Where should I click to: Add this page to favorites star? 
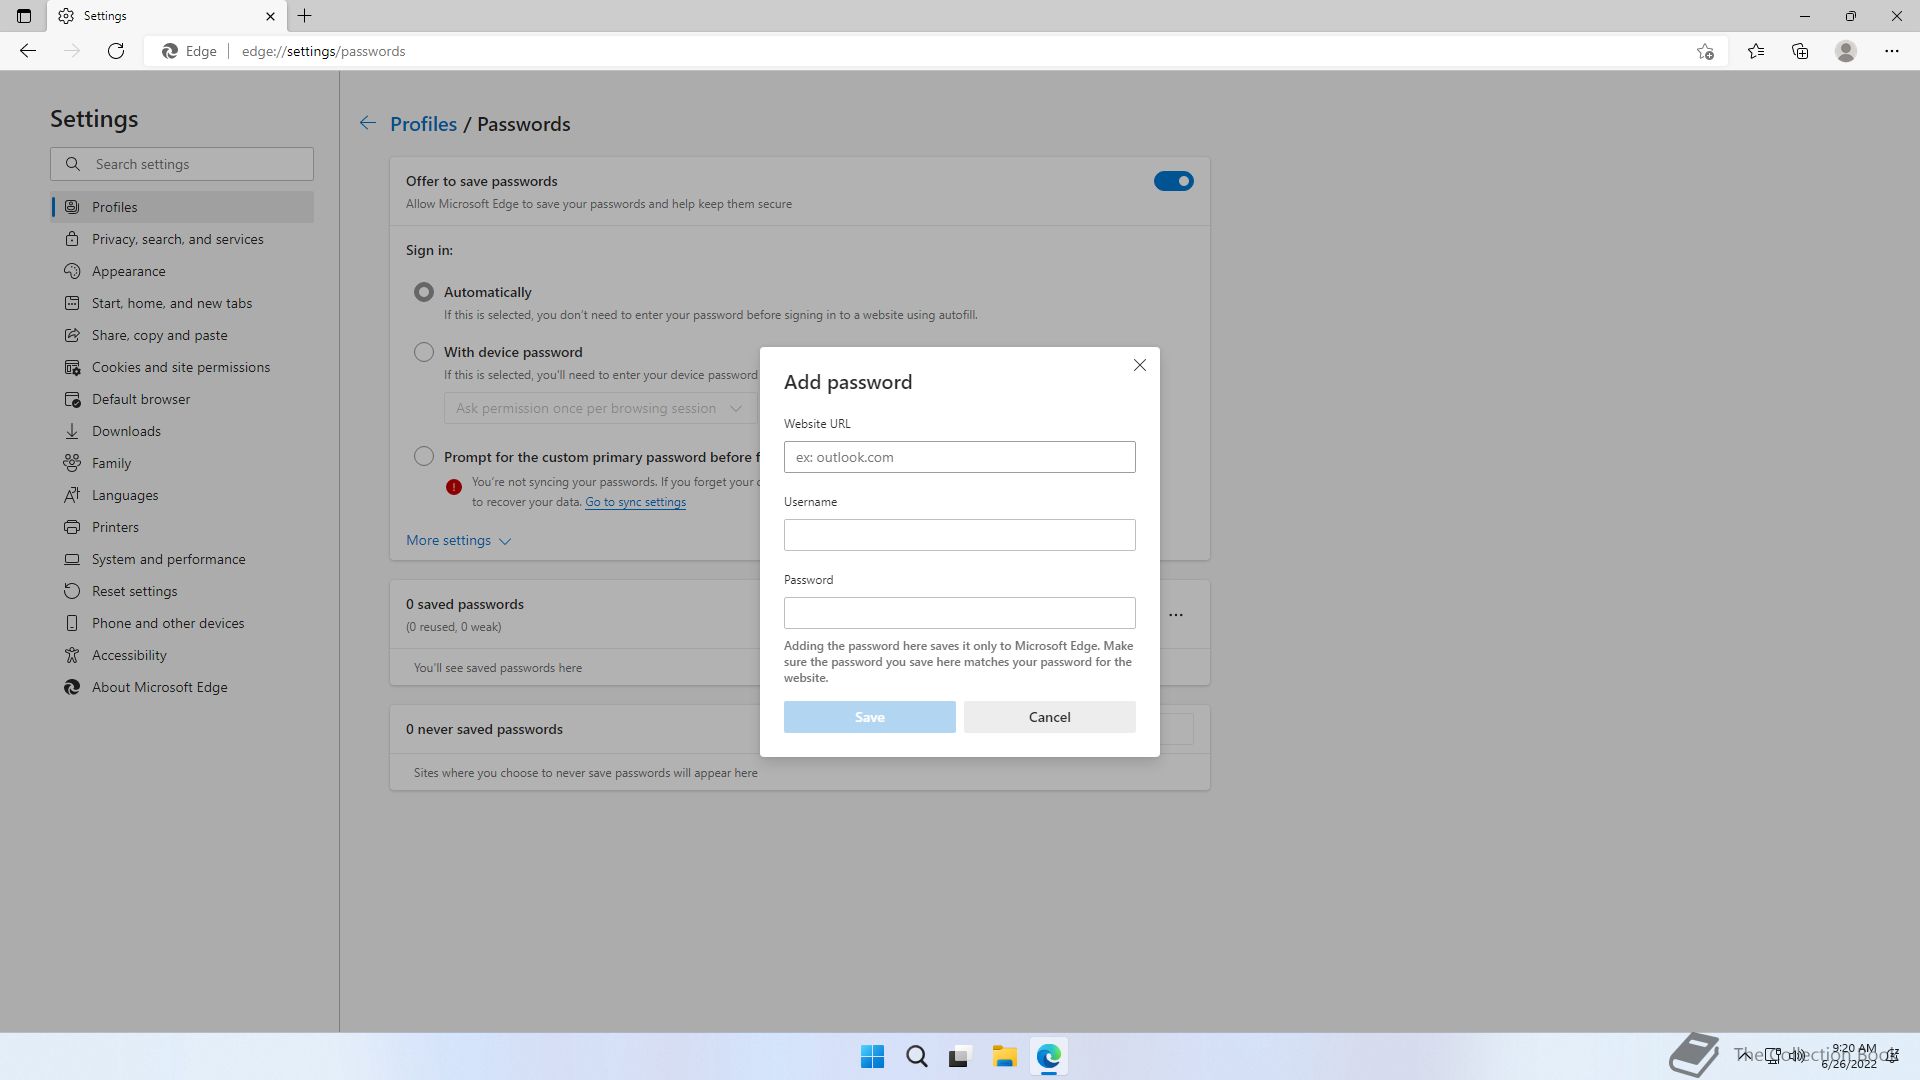1705,51
